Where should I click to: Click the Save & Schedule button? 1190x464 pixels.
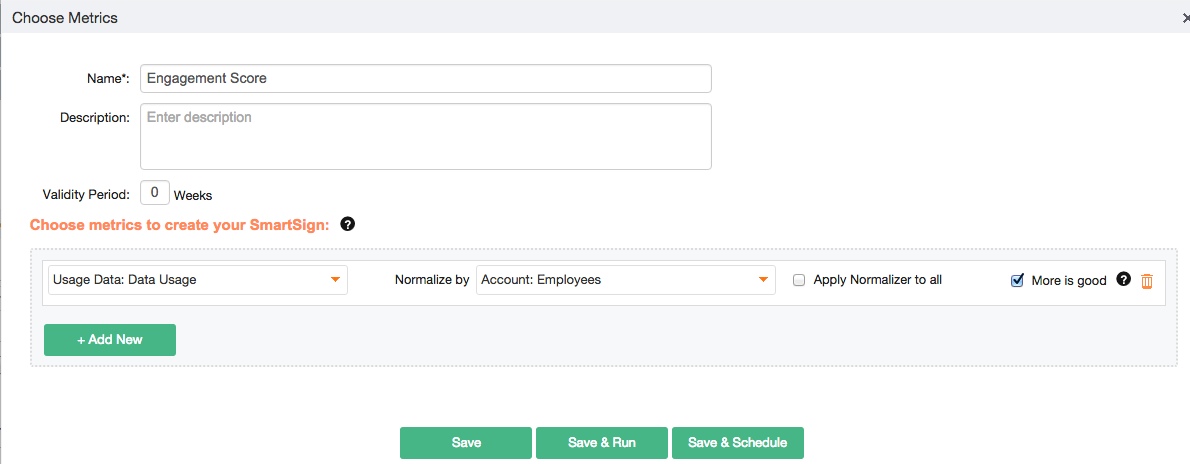(737, 443)
